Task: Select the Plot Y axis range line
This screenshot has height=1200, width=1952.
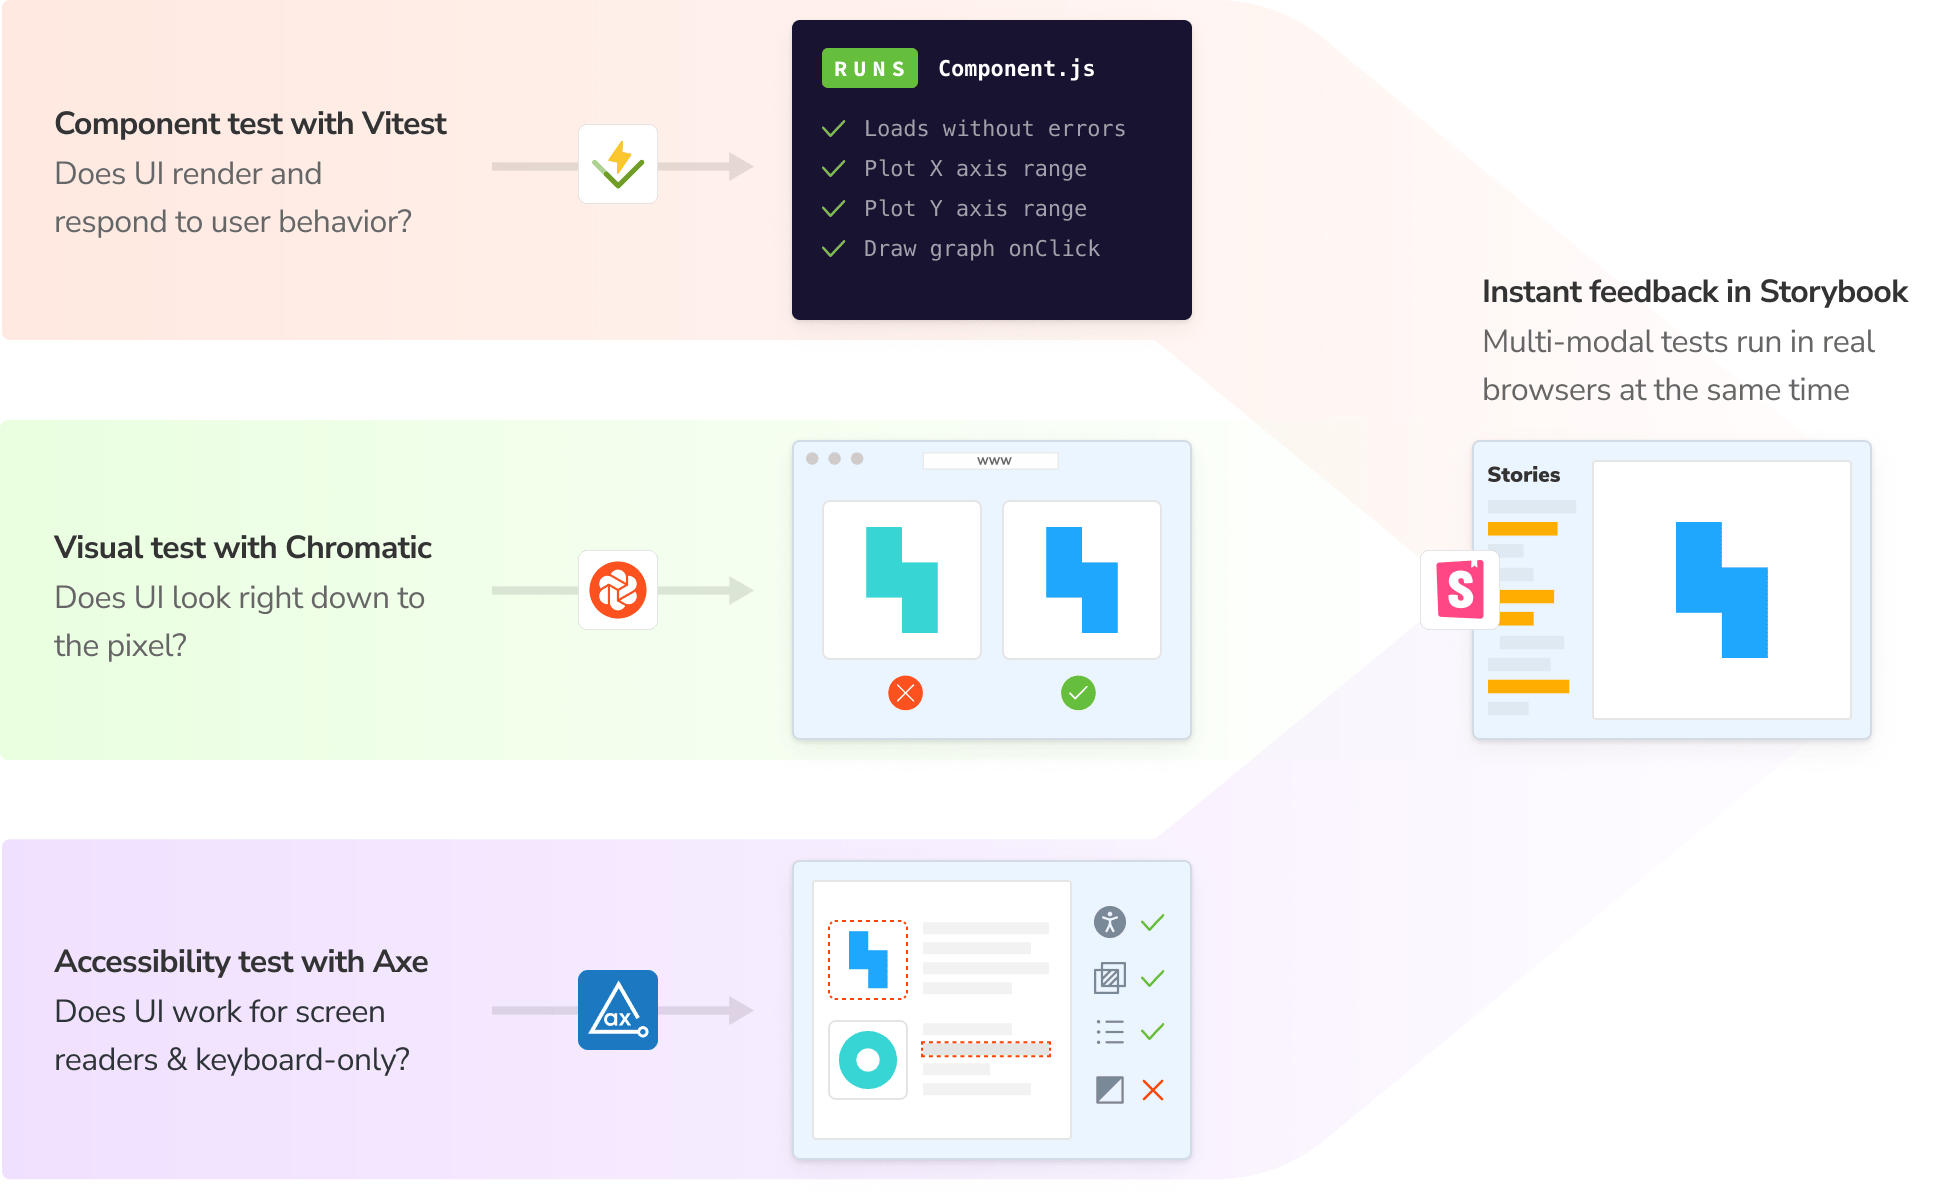Action: (x=975, y=208)
